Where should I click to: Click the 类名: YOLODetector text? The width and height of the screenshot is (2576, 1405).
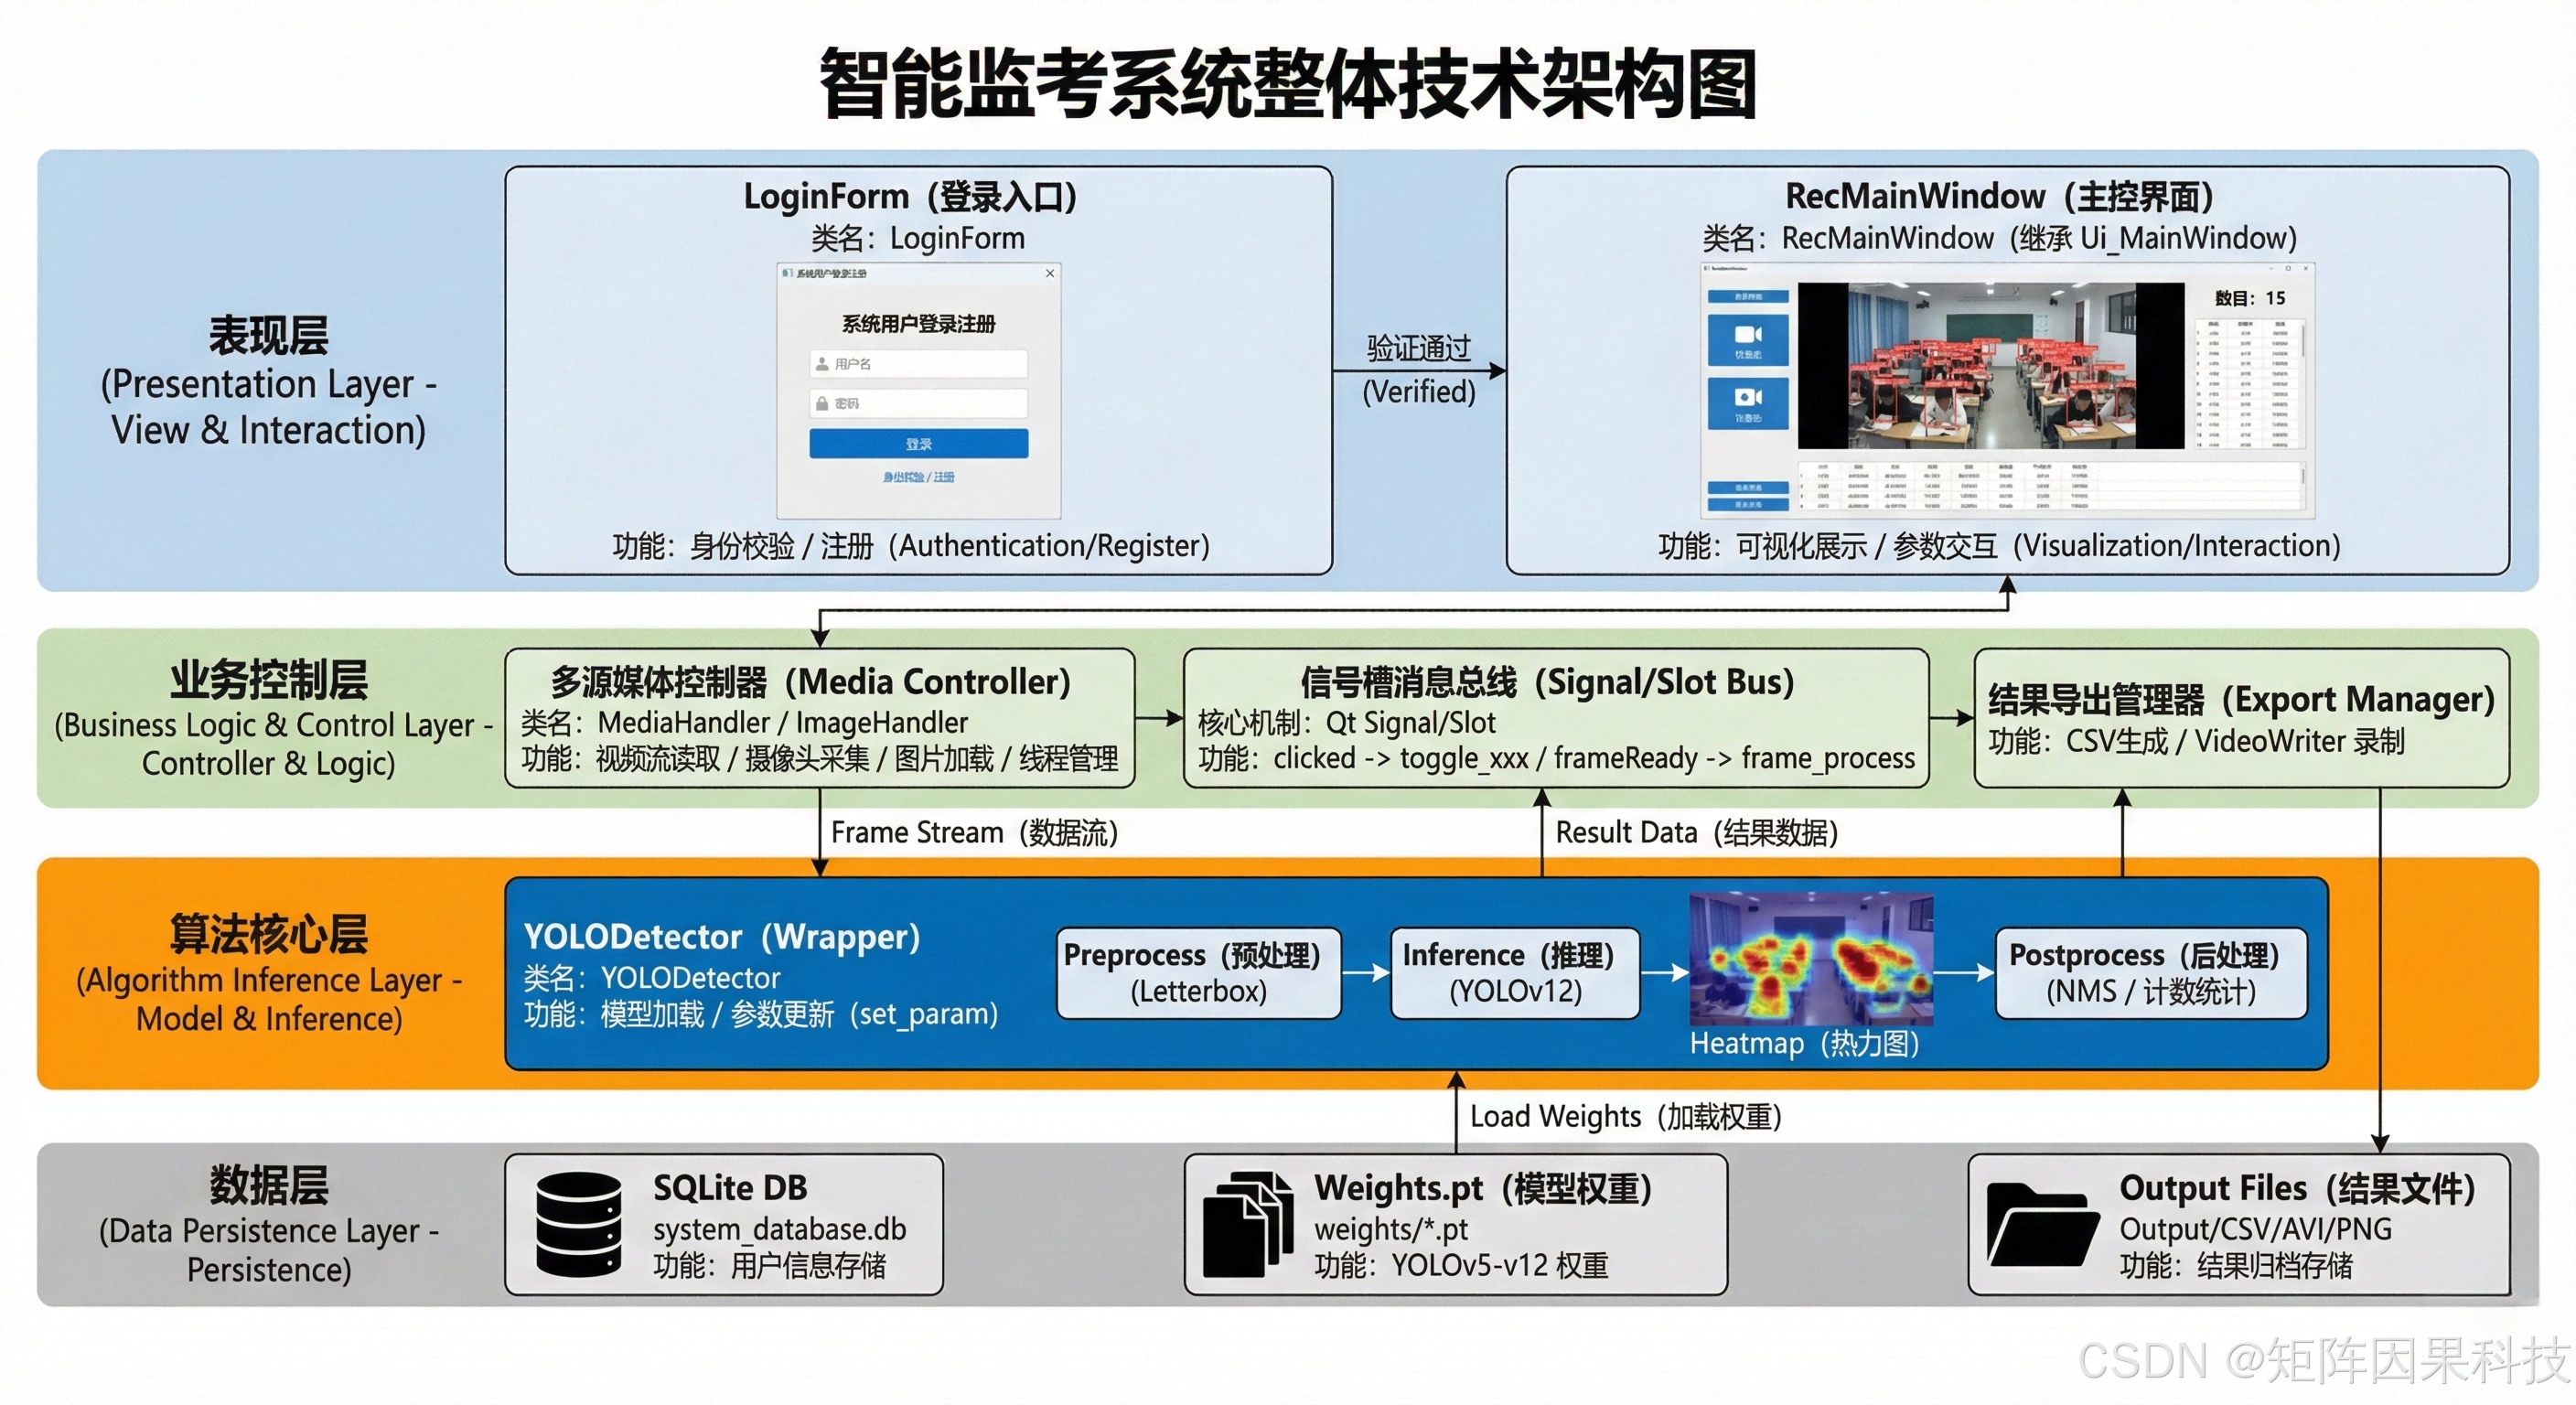651,977
